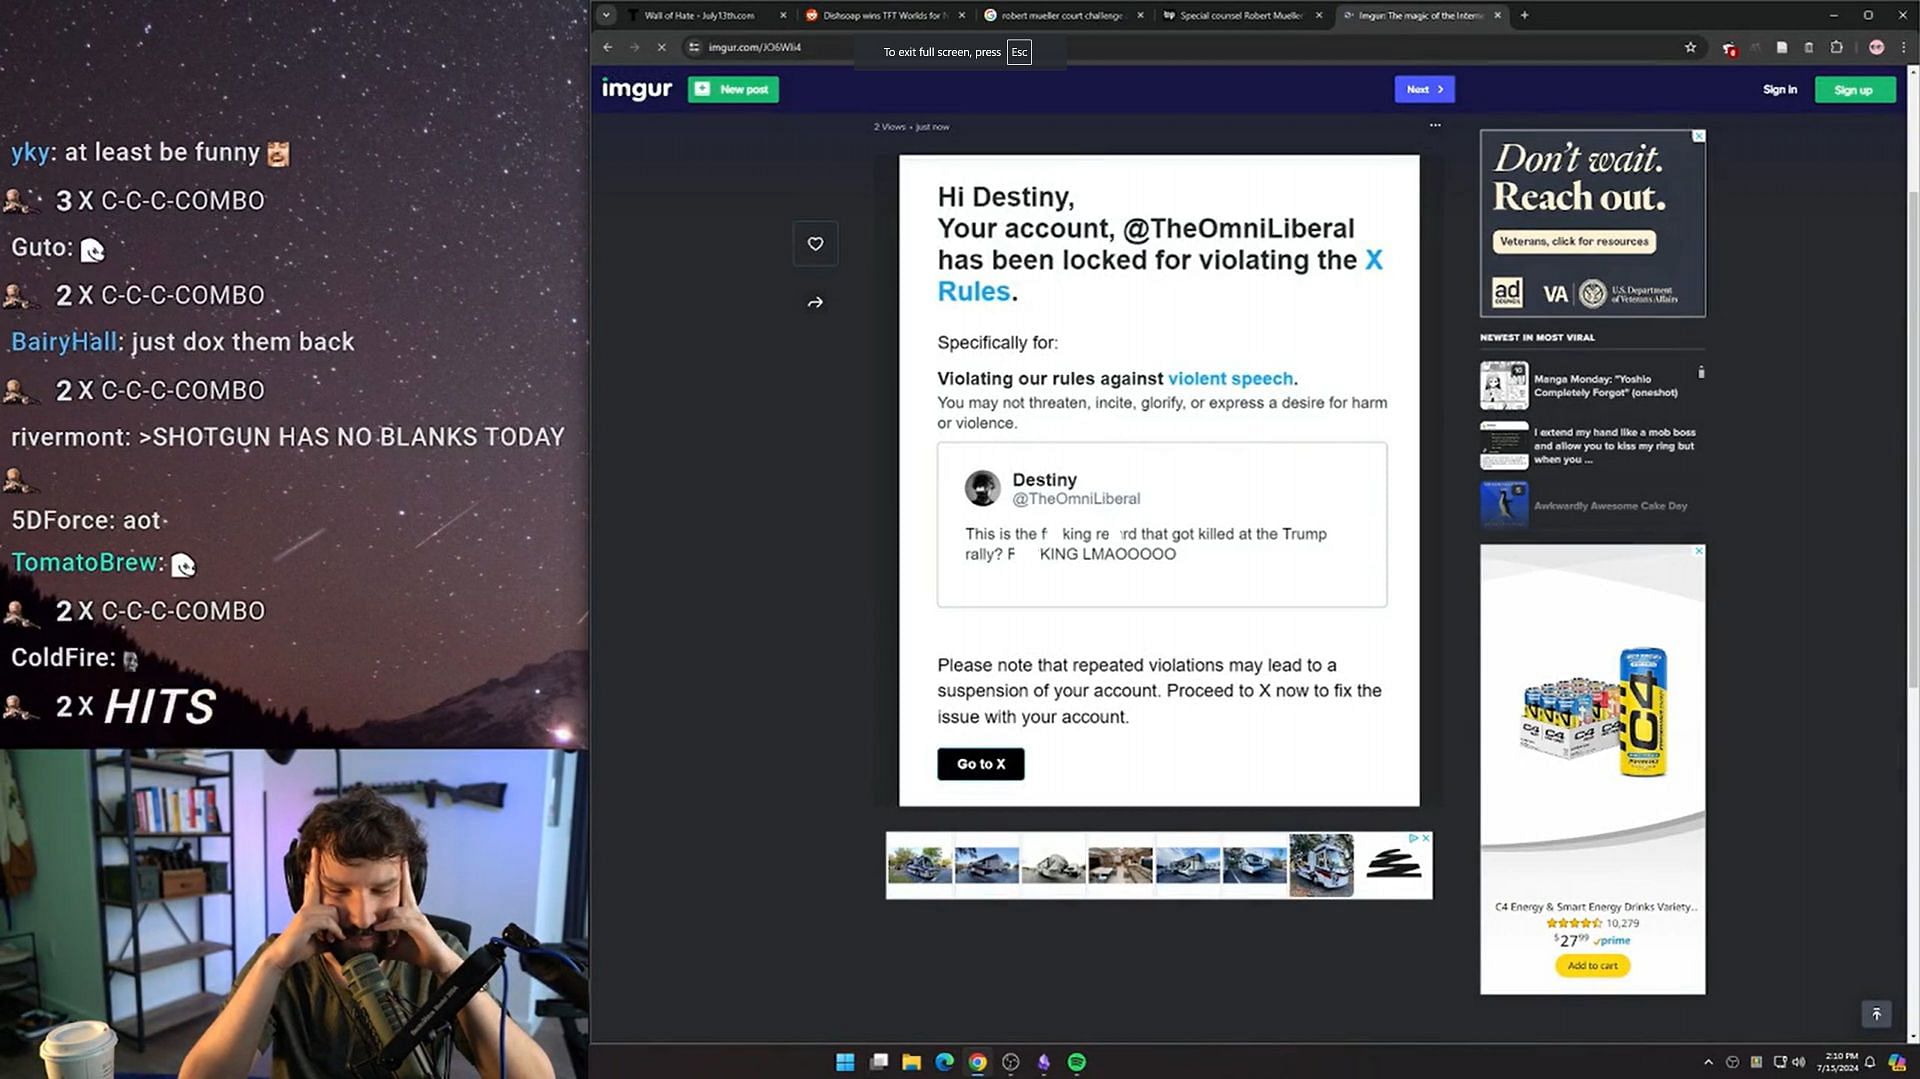Switch to Special counsel Robert Mueller tab
The image size is (1920, 1079).
1240,15
